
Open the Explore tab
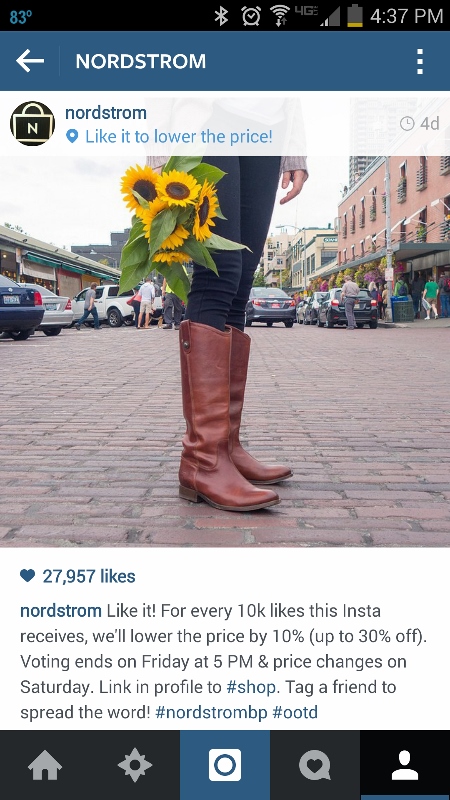[135, 765]
